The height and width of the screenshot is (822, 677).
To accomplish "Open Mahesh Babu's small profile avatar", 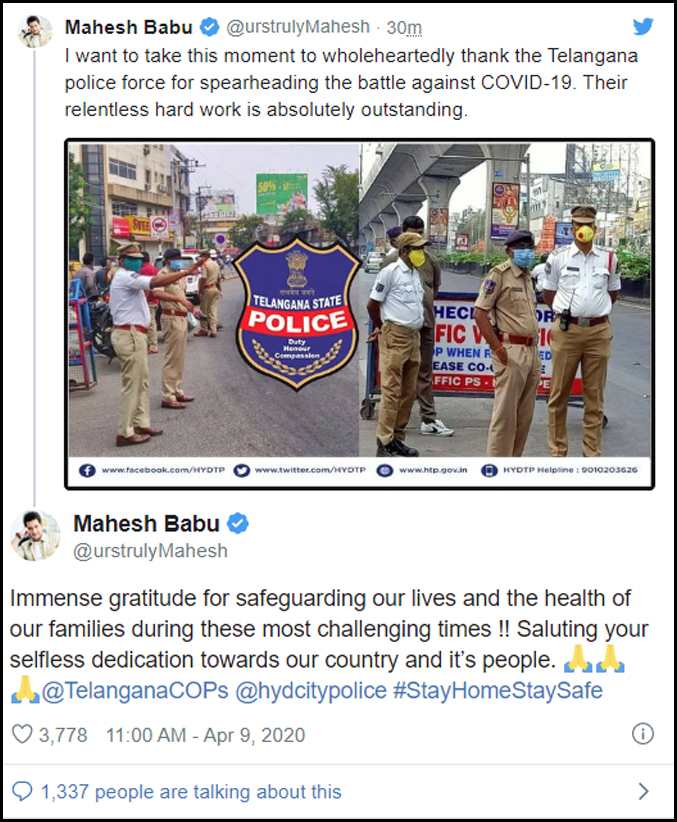I will 36,31.
